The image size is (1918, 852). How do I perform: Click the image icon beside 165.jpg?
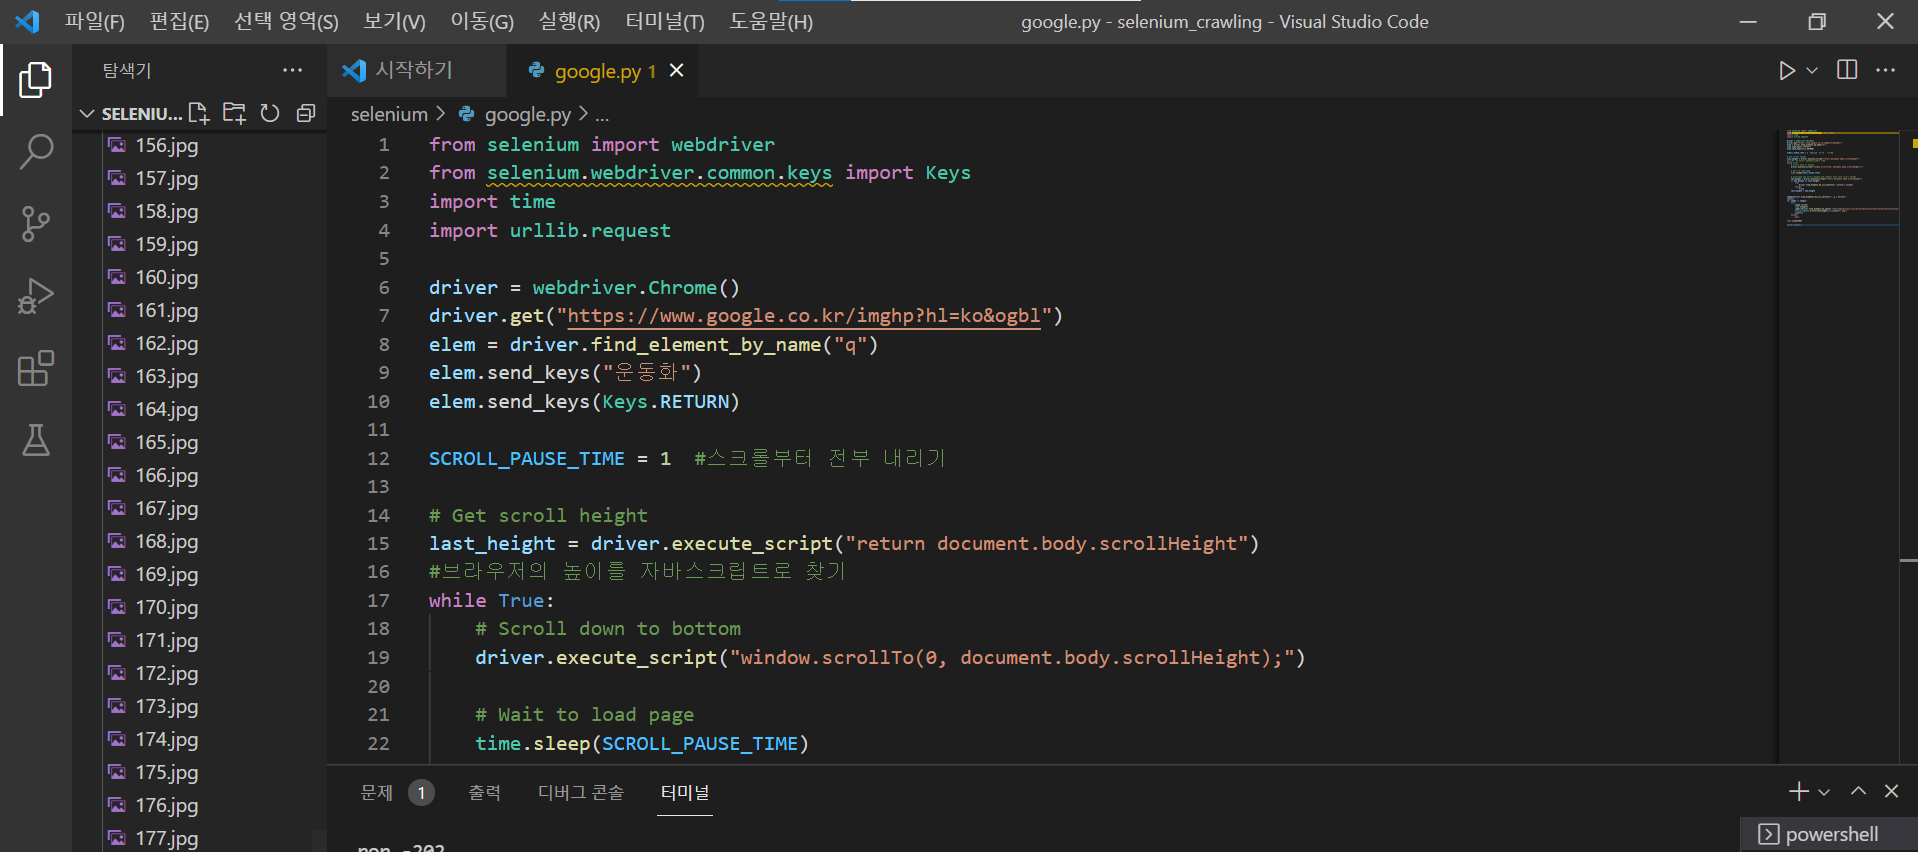point(117,442)
